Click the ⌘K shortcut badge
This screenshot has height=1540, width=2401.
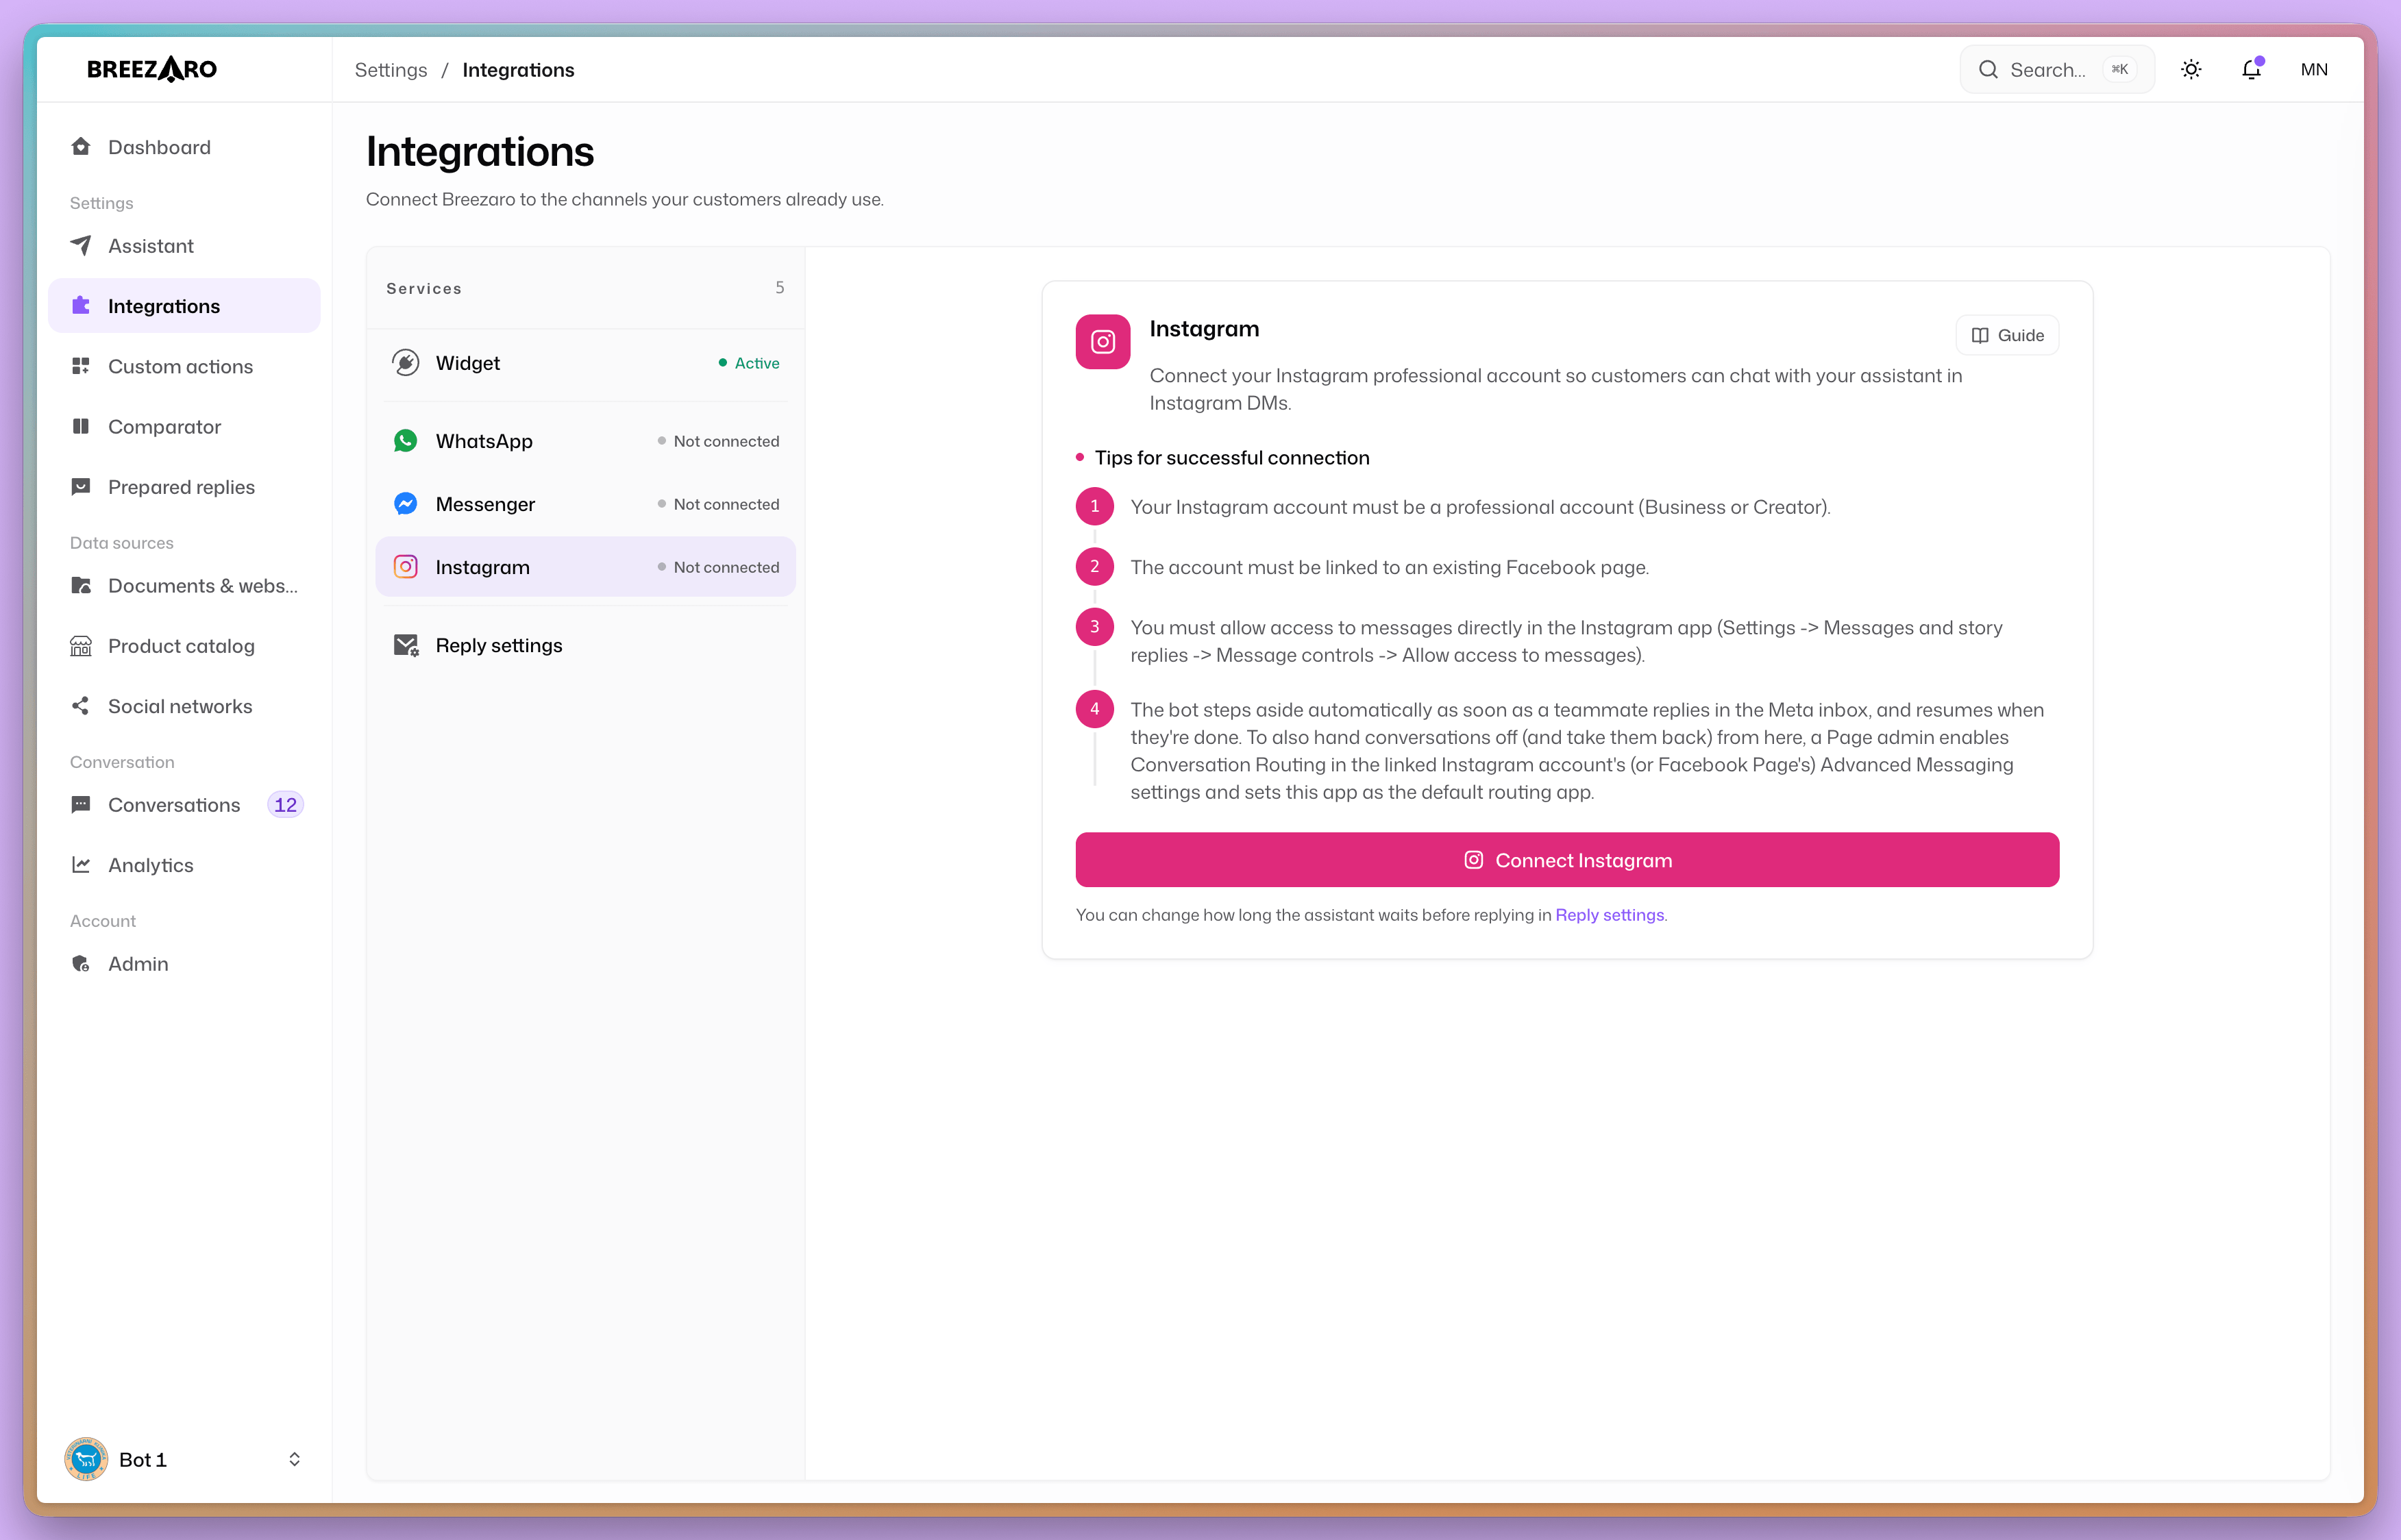point(2119,69)
